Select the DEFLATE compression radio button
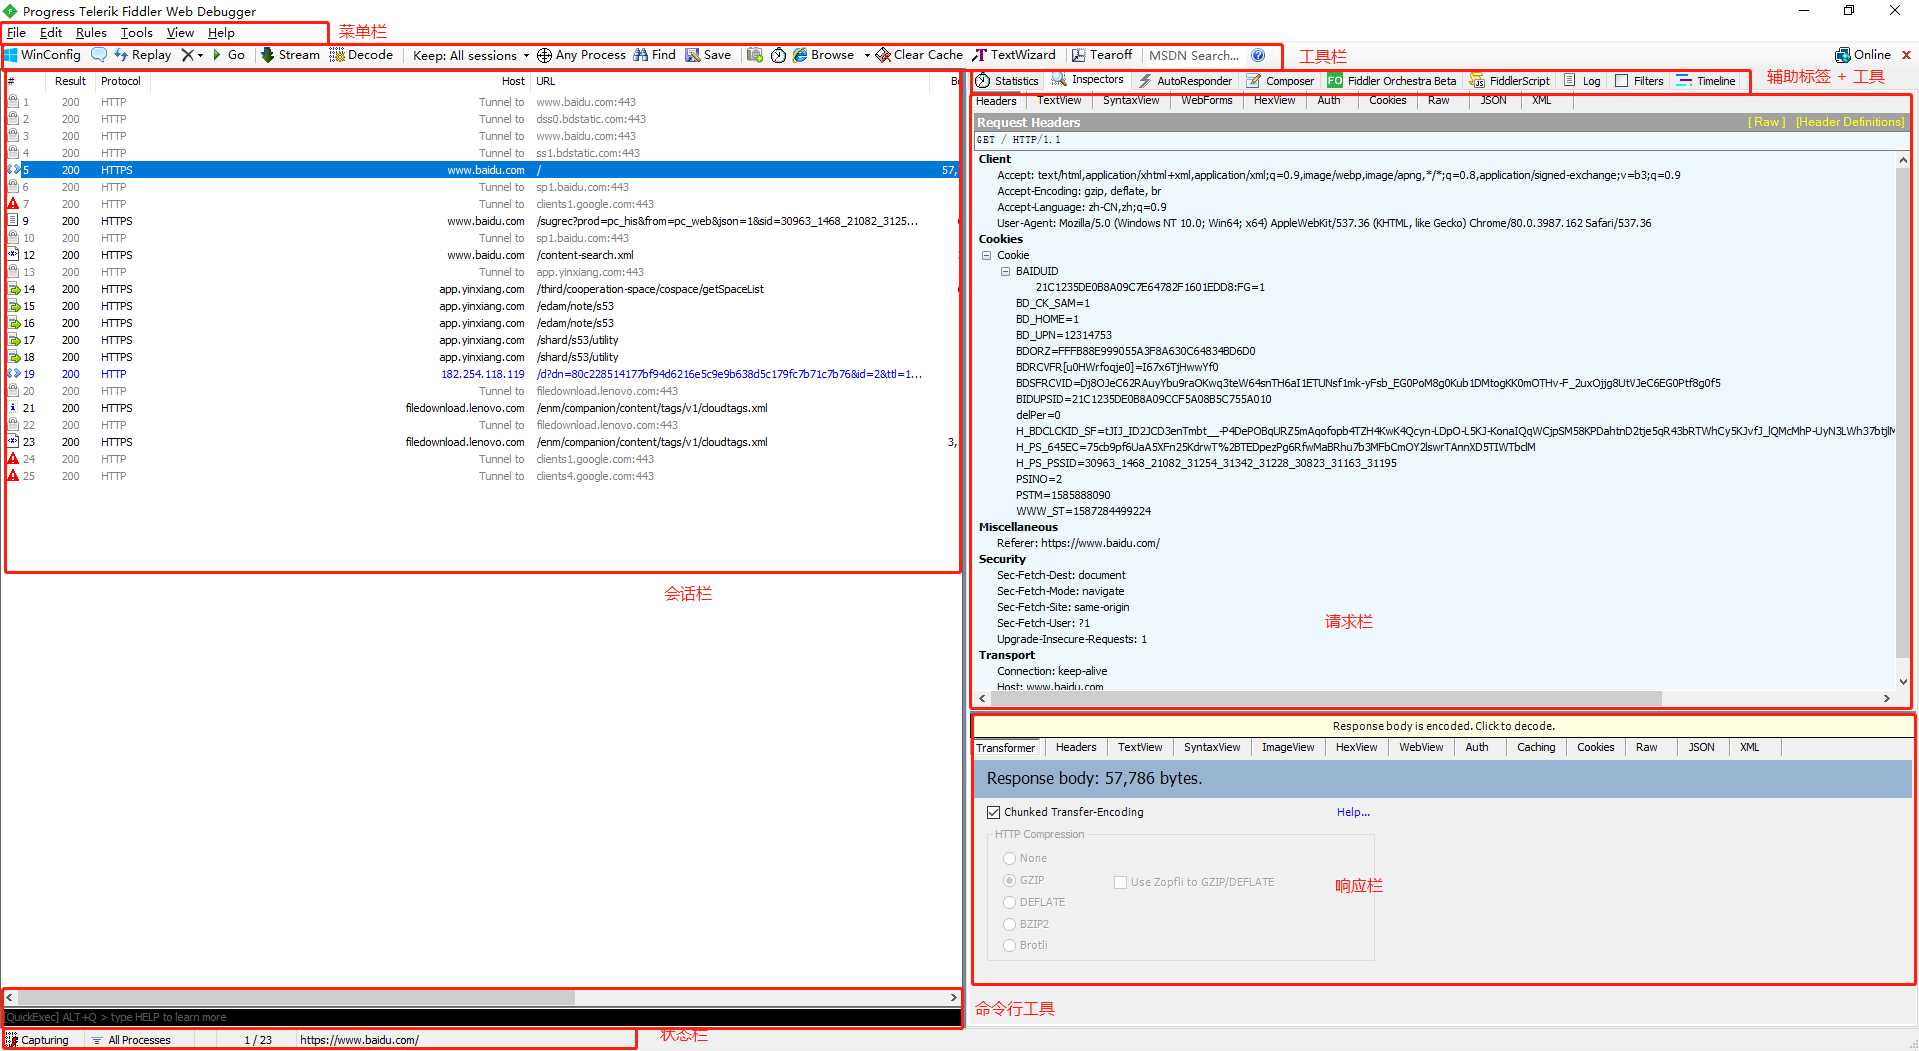The image size is (1919, 1051). click(x=1009, y=902)
